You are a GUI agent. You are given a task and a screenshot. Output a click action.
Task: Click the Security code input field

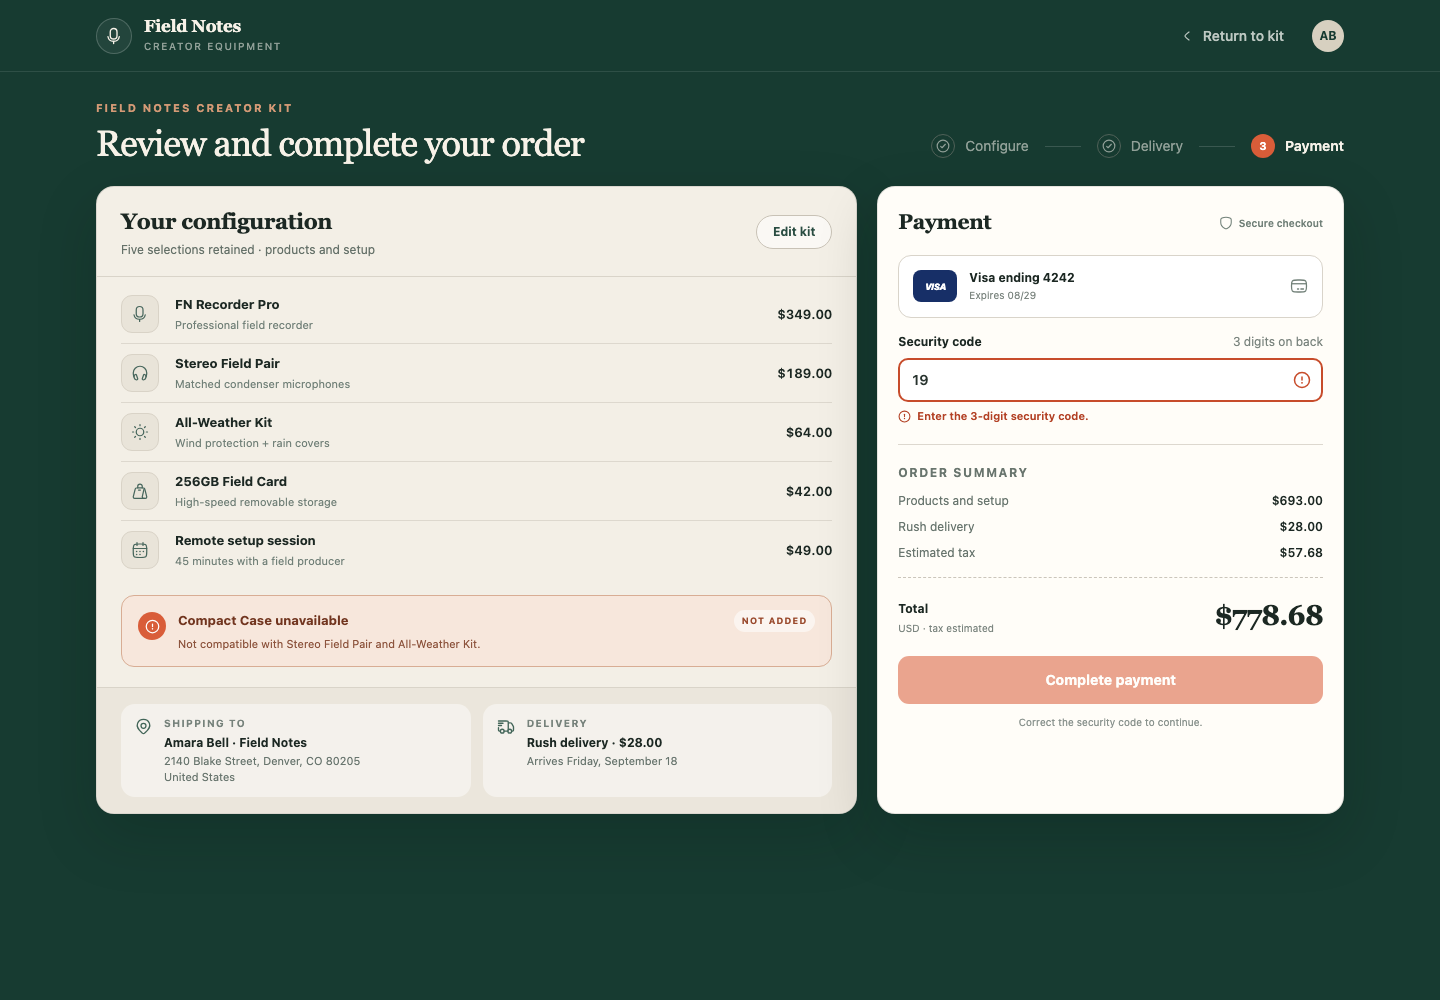[x=1110, y=380]
